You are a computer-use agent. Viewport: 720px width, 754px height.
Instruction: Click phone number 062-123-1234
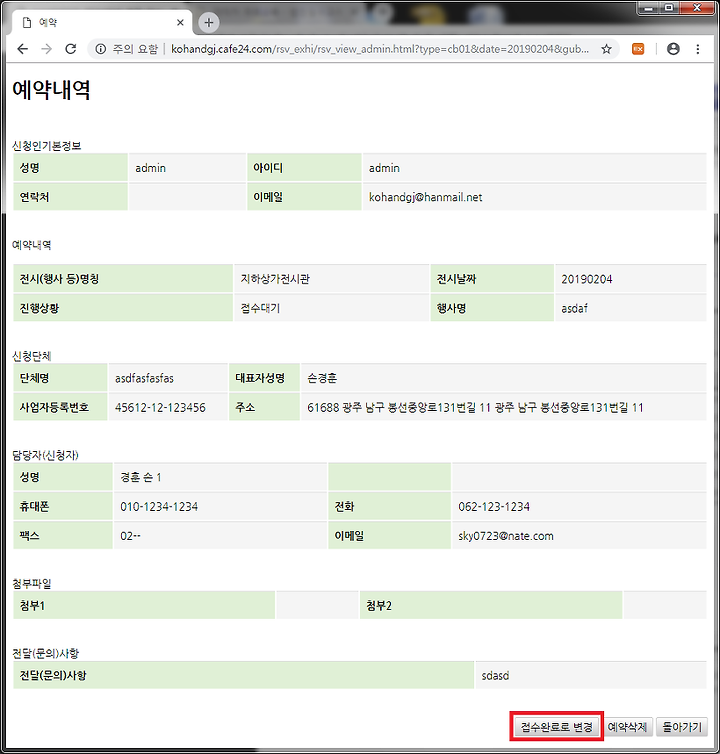494,507
